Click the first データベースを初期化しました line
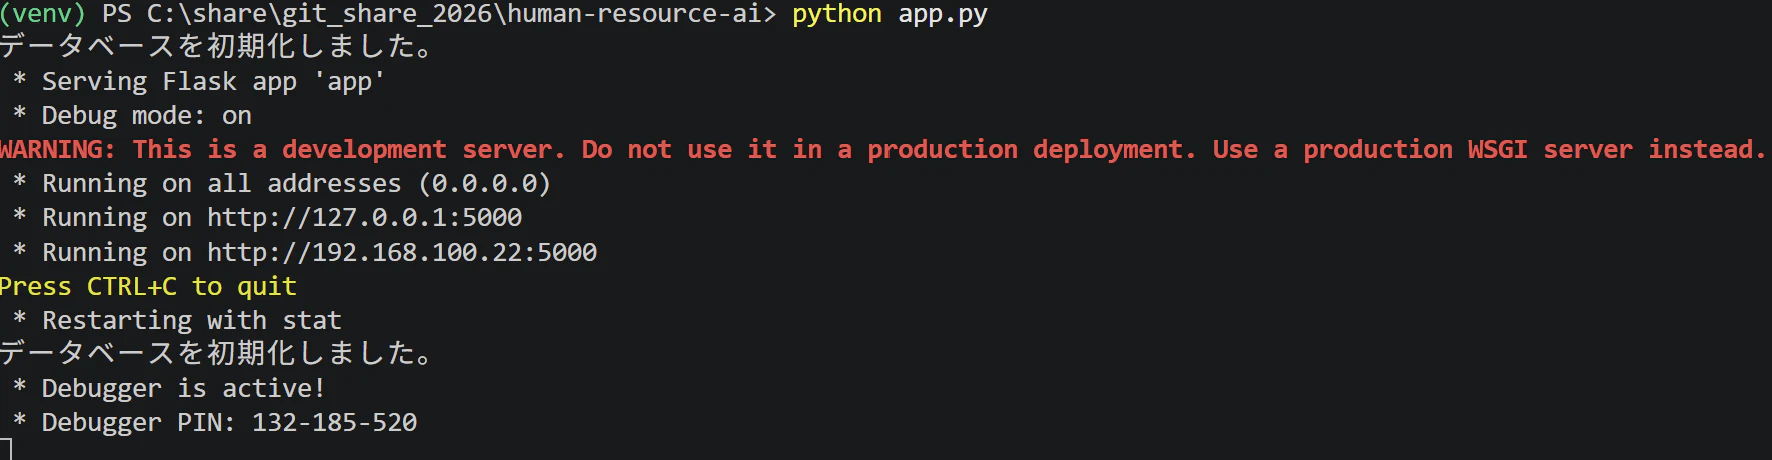Viewport: 1772px width, 460px height. [216, 47]
